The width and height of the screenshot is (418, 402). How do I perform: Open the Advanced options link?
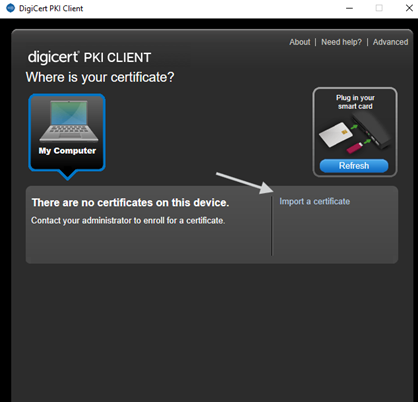point(390,42)
